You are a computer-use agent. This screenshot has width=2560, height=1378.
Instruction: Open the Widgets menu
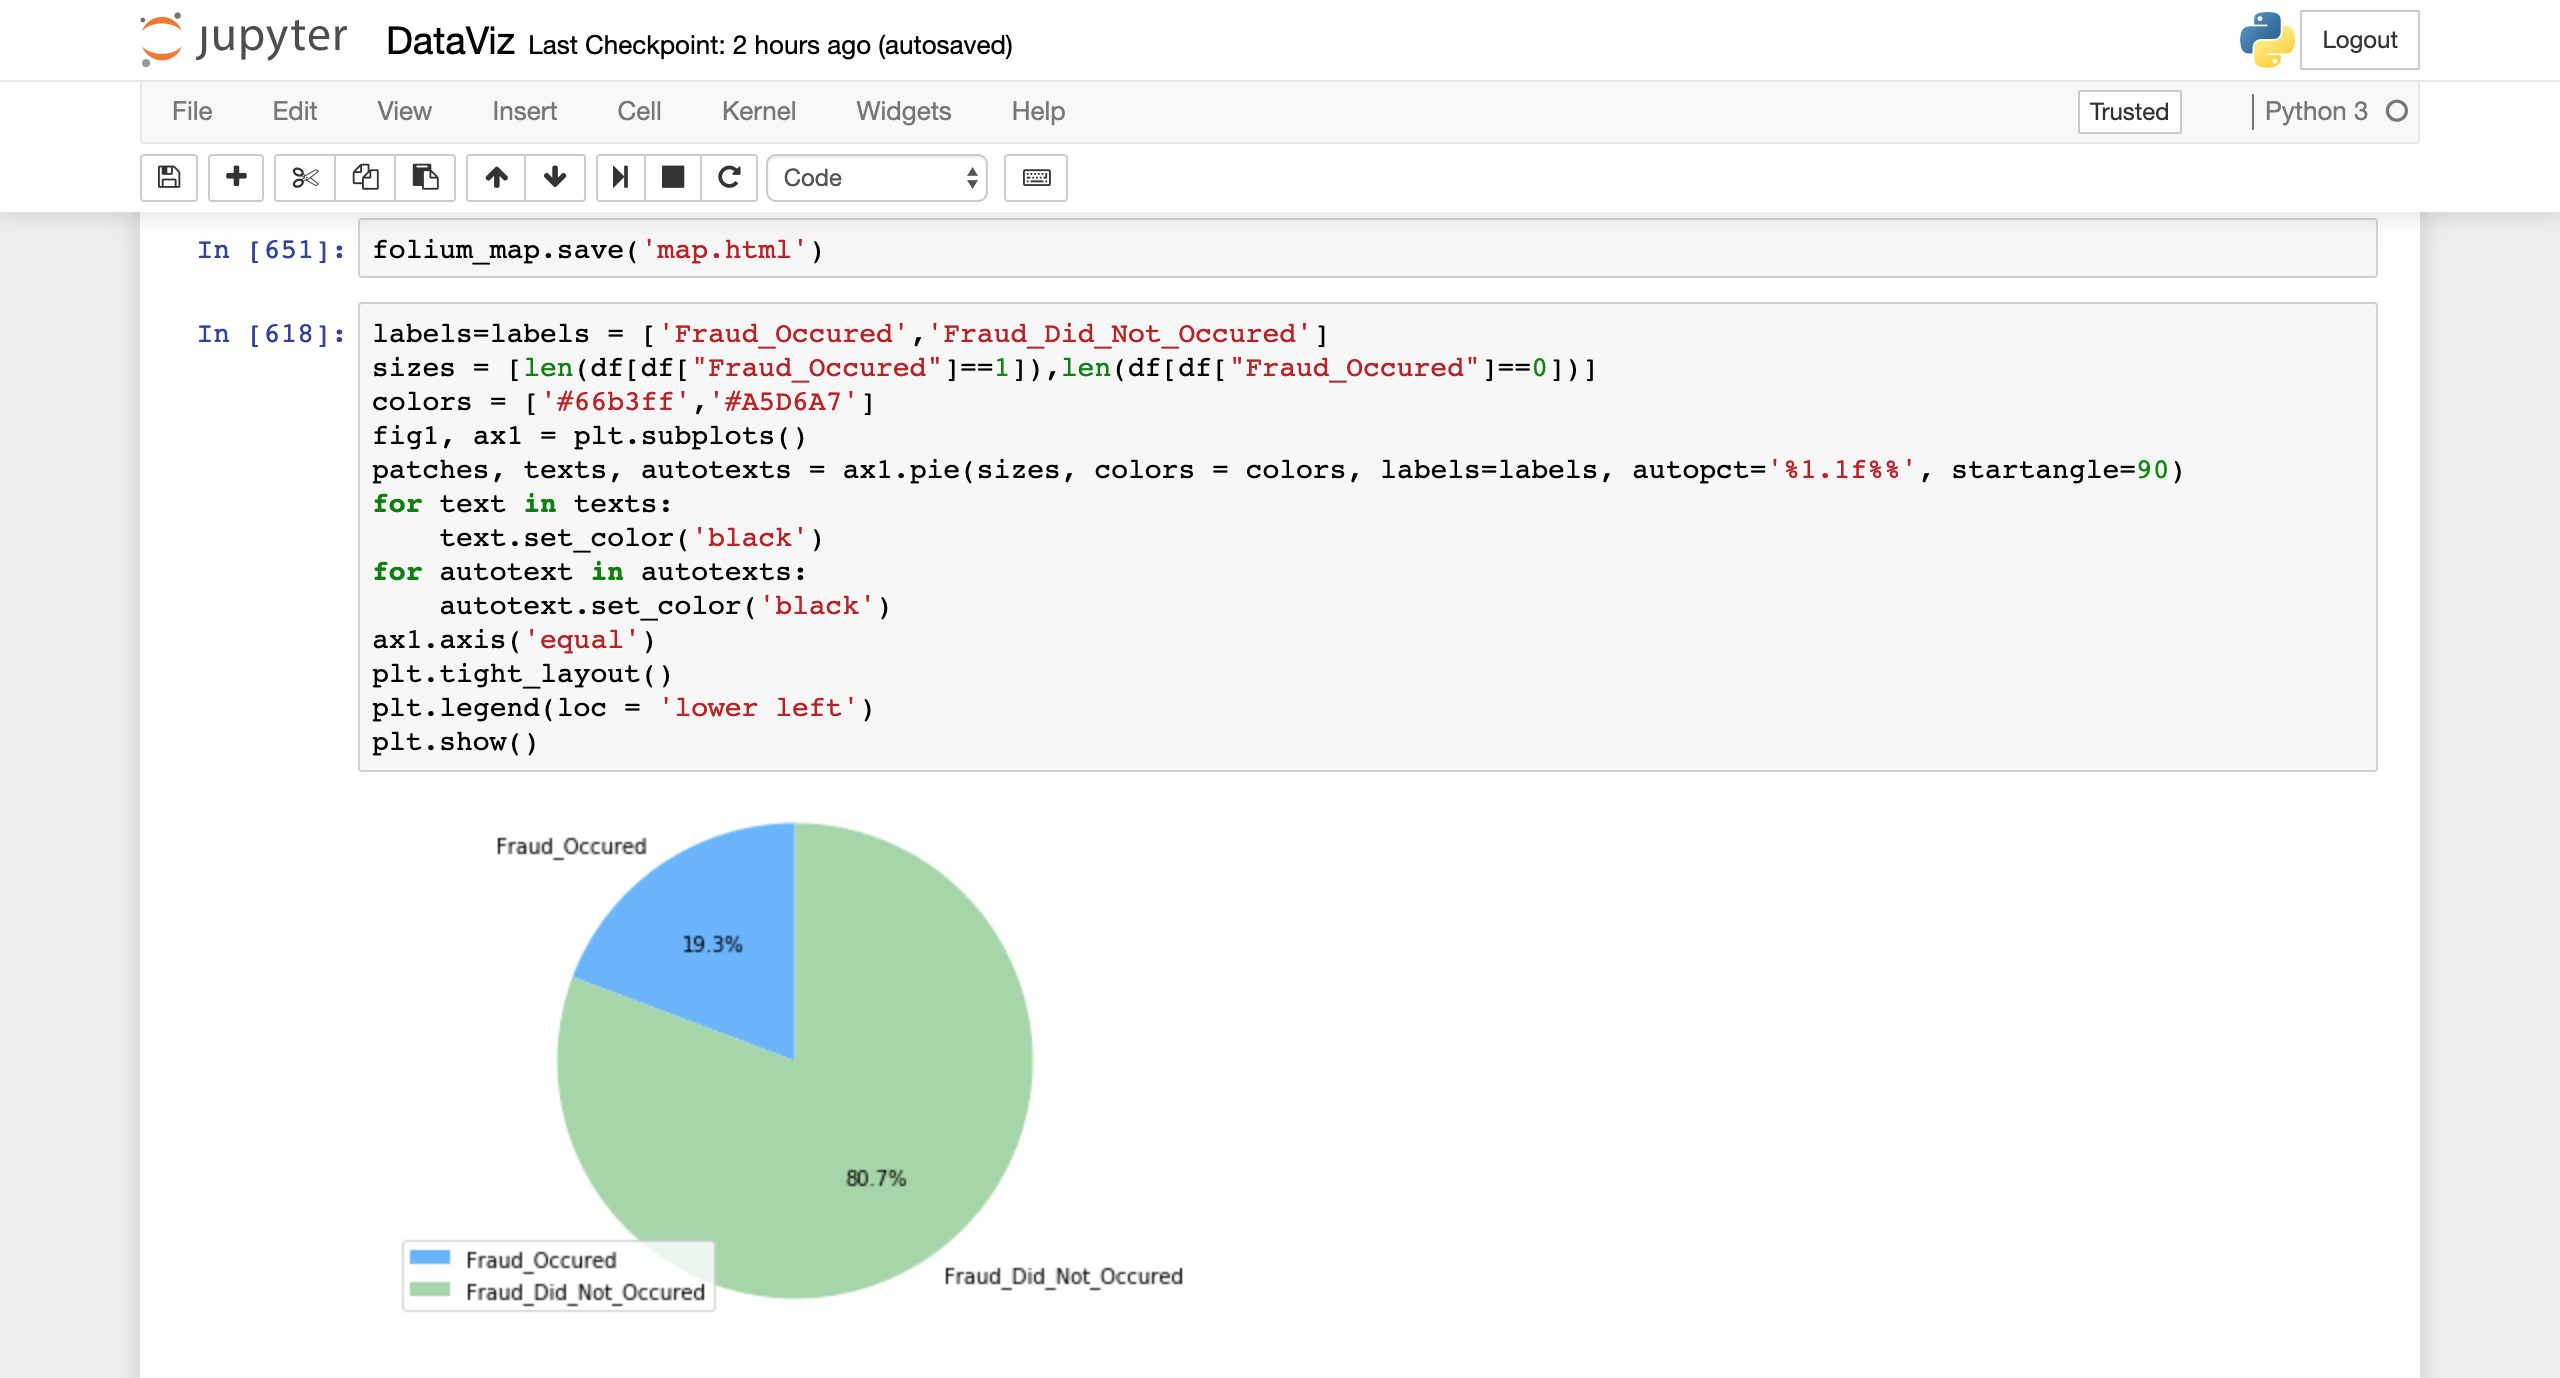click(903, 111)
